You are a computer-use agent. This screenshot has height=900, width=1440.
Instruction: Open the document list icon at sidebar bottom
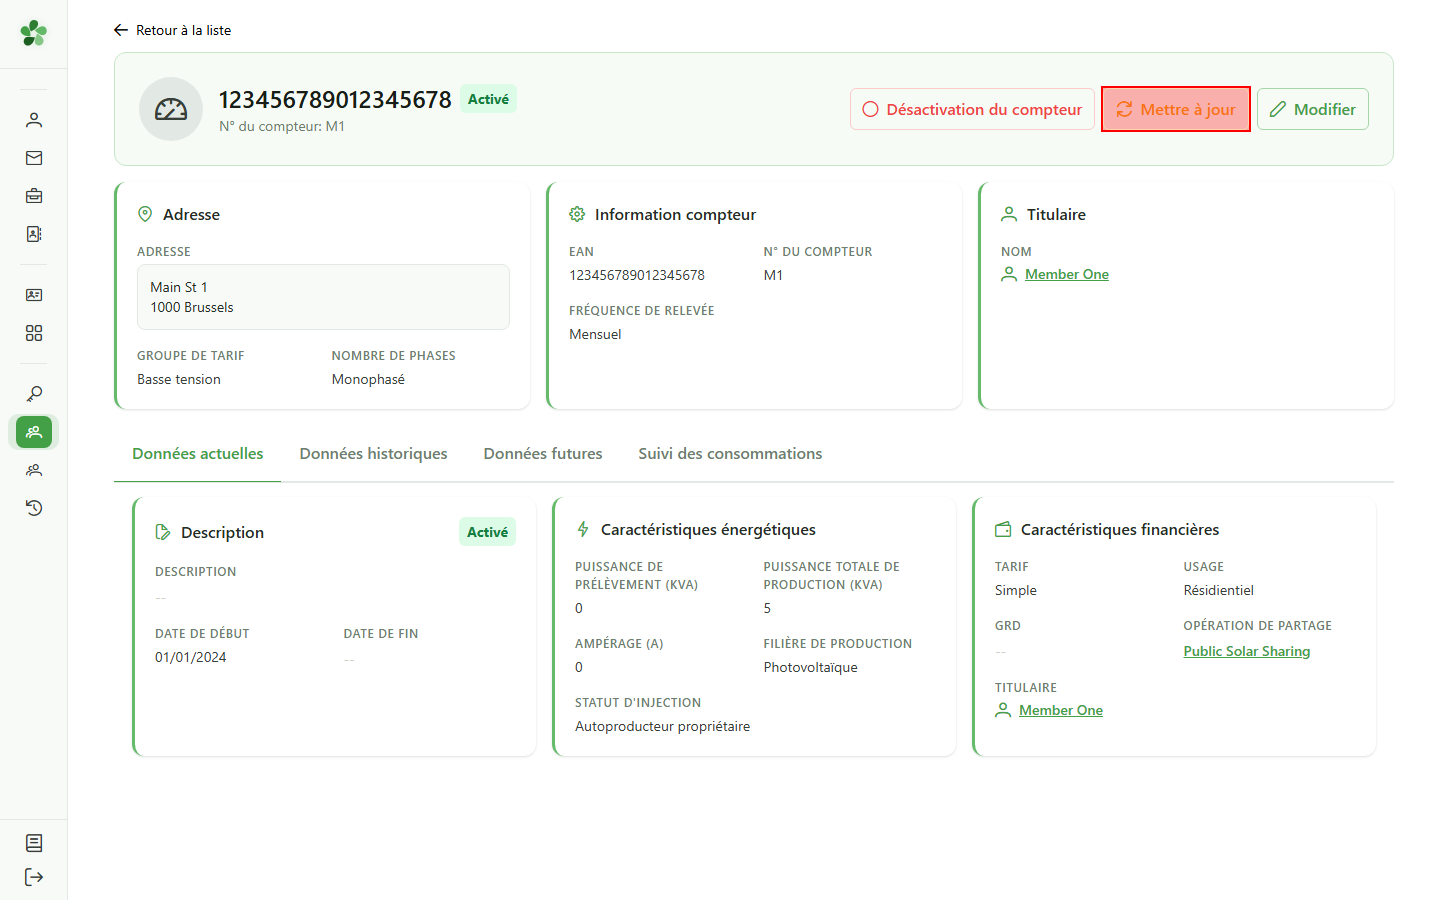[x=34, y=843]
